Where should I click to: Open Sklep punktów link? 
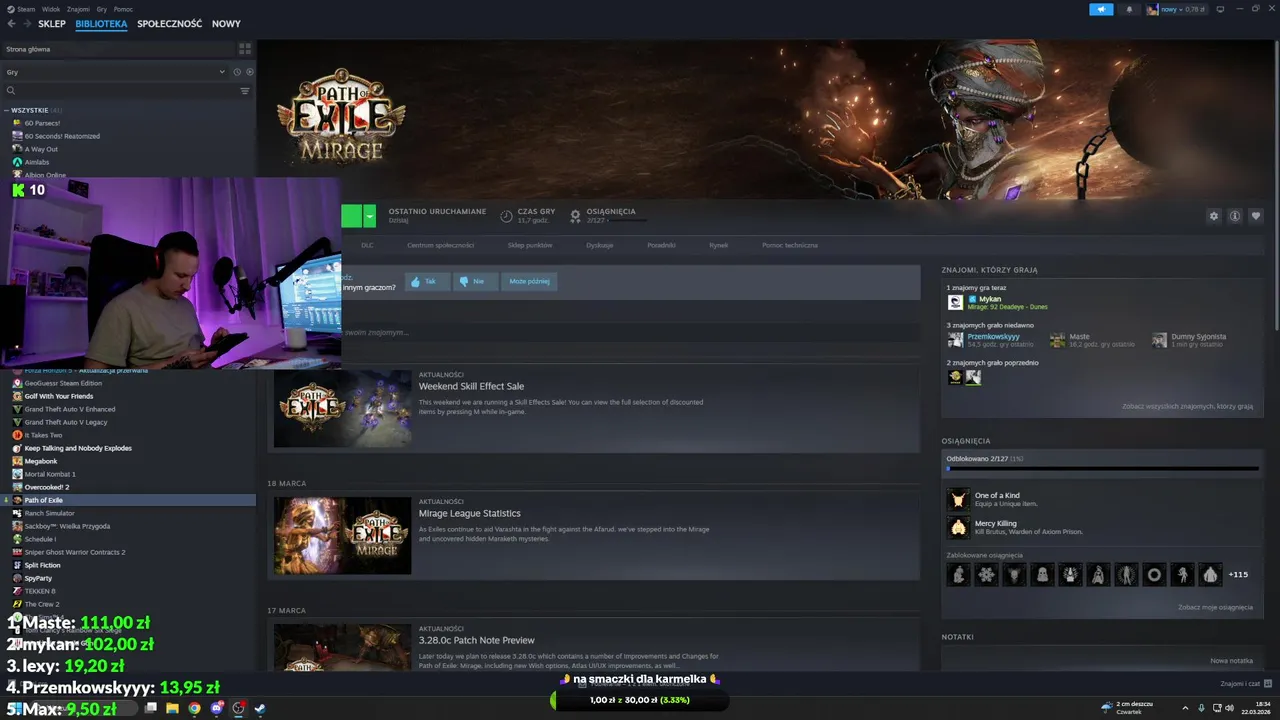coord(529,245)
